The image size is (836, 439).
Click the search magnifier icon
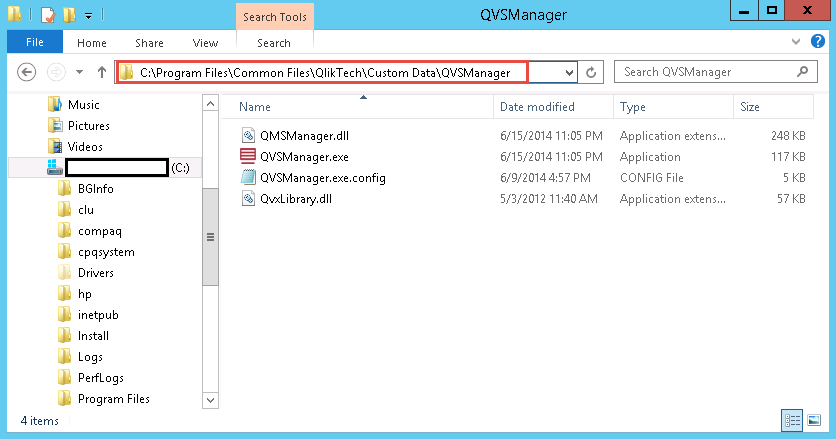tap(802, 71)
